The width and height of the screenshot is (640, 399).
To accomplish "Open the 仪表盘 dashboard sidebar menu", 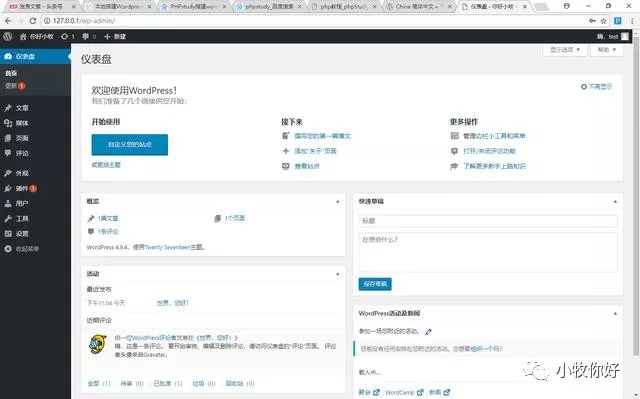I will coord(35,56).
